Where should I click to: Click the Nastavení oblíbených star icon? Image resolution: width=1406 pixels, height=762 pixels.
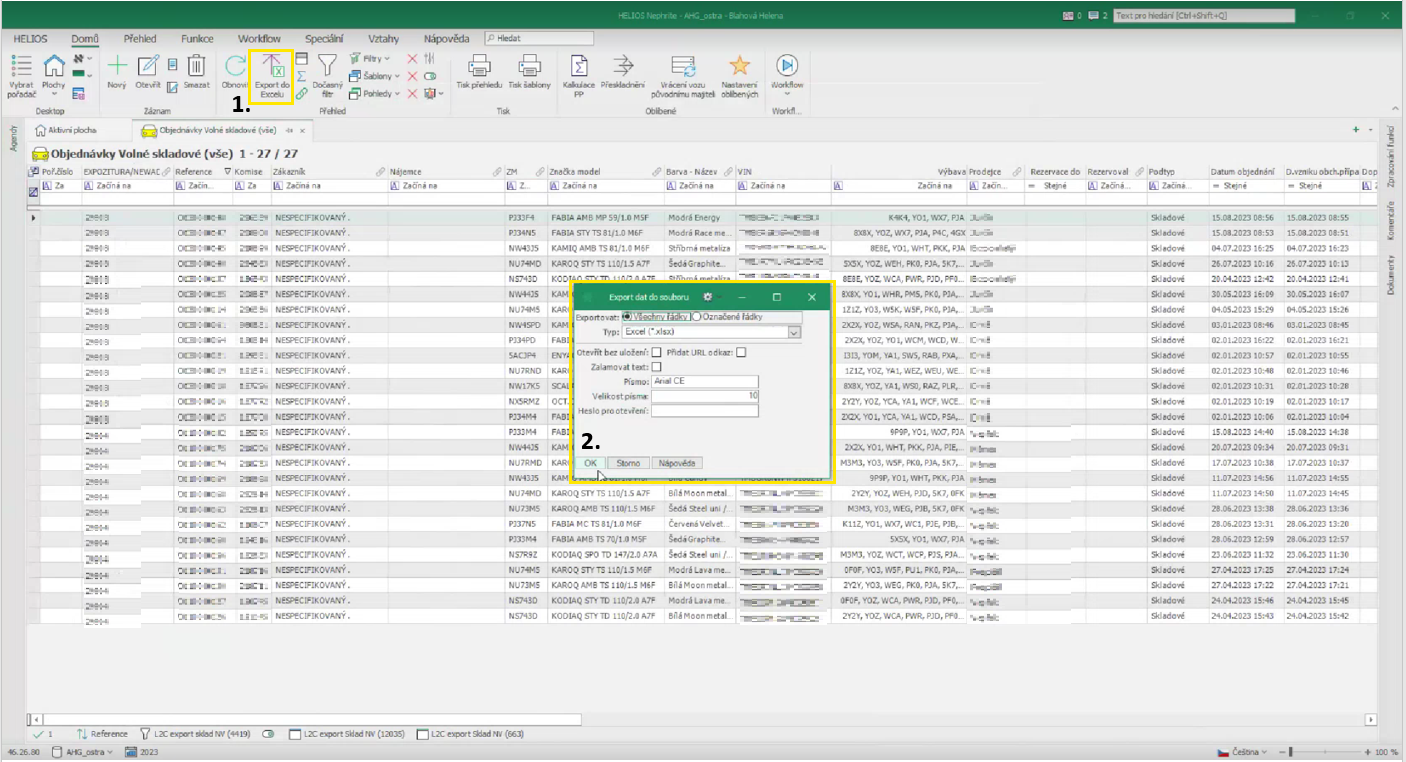coord(739,67)
